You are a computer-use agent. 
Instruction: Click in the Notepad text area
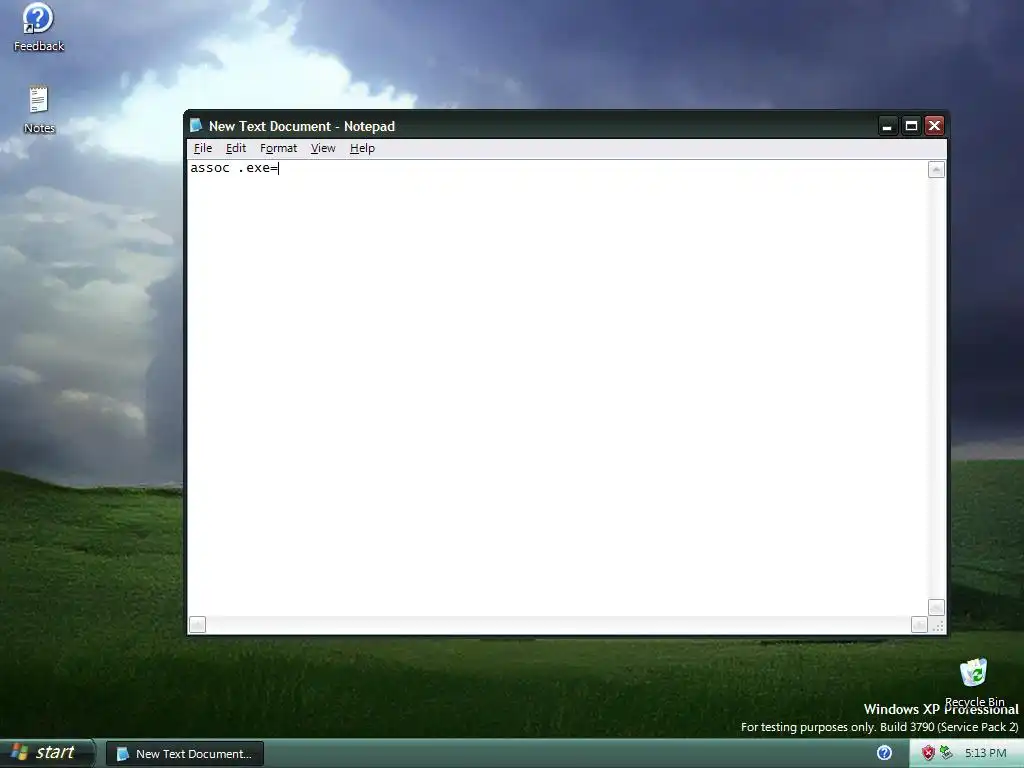pos(558,388)
